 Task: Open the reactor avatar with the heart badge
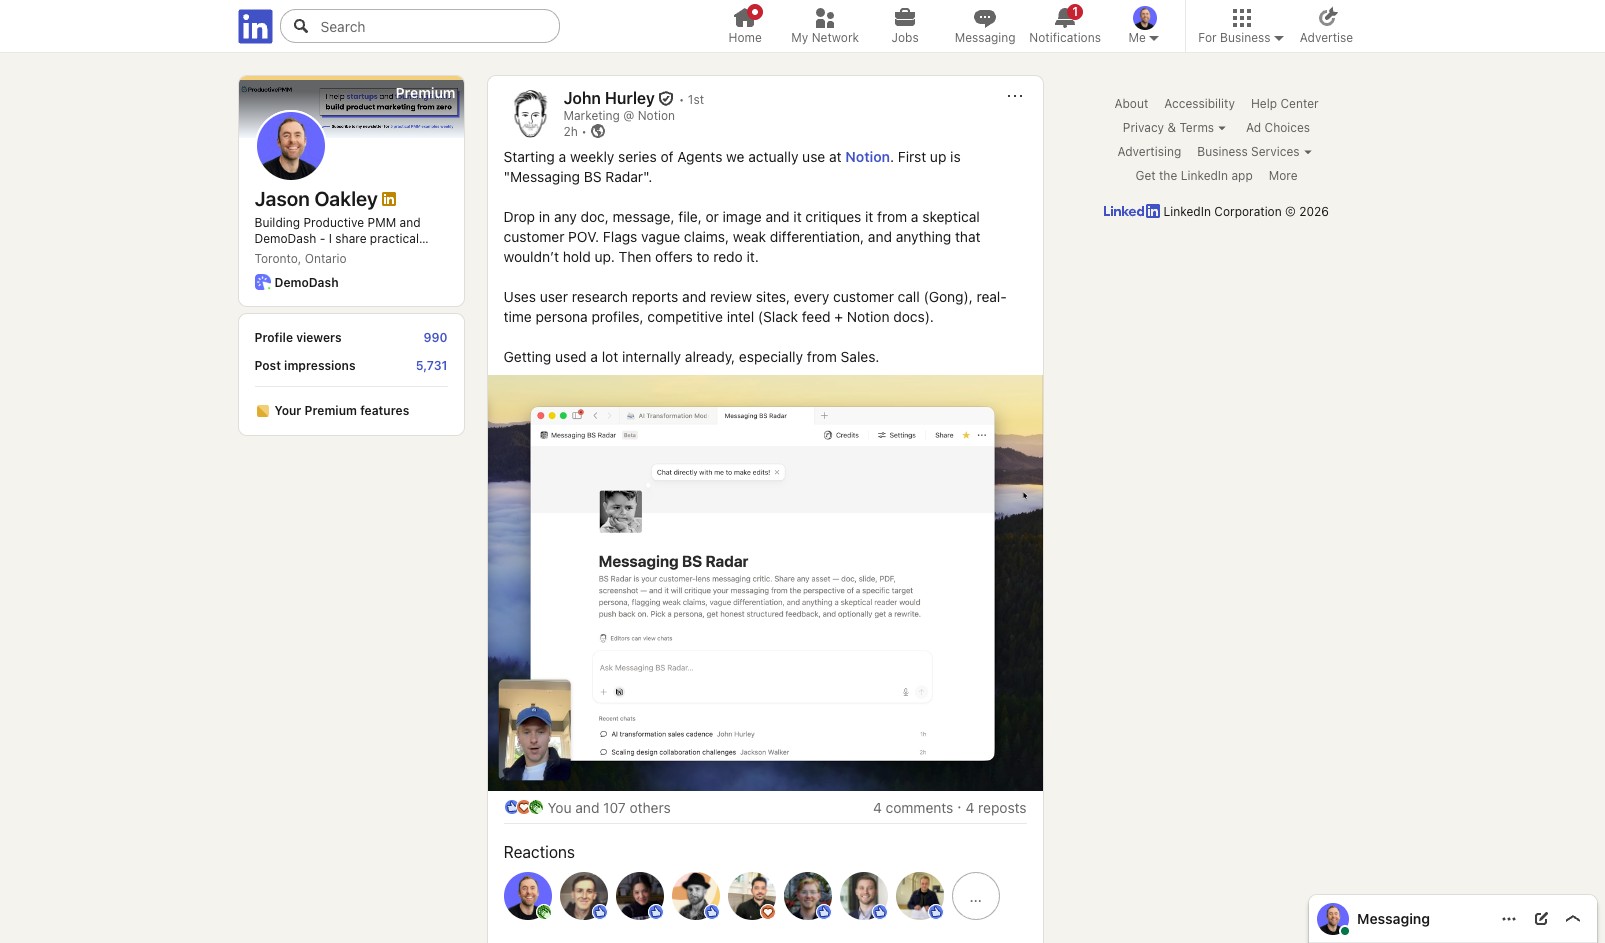tap(752, 896)
